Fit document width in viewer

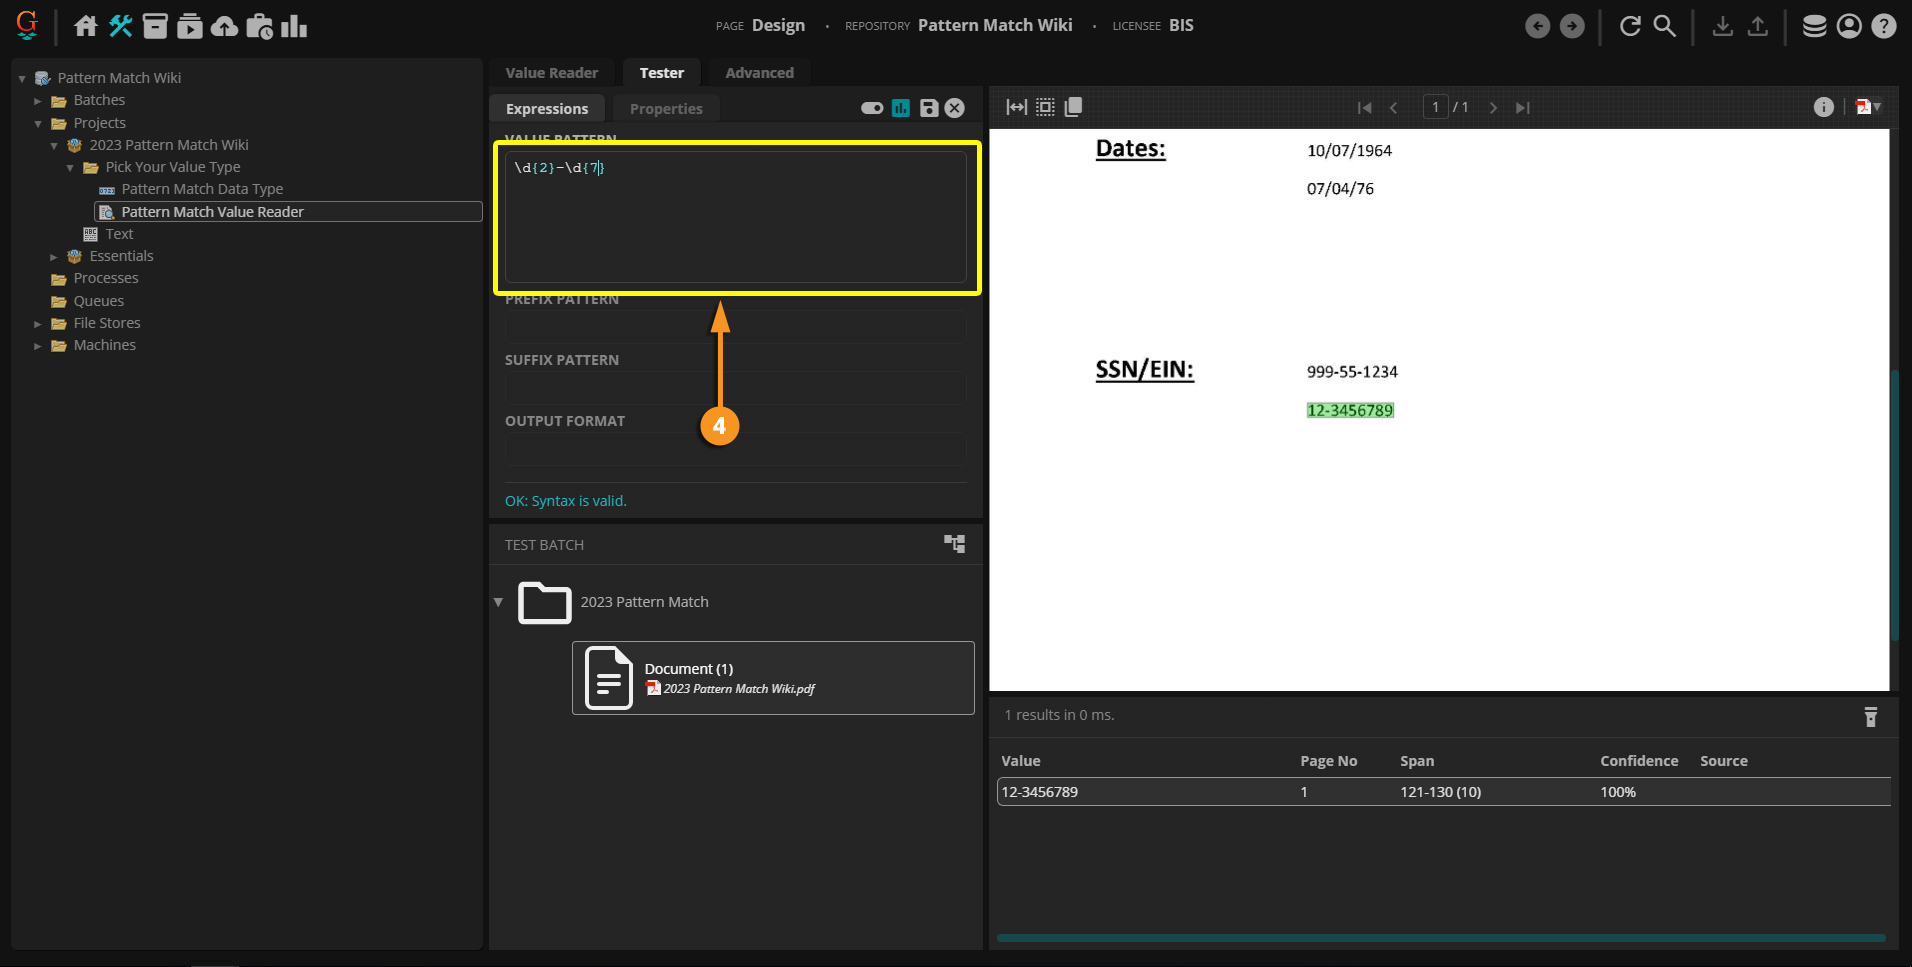tap(1016, 107)
